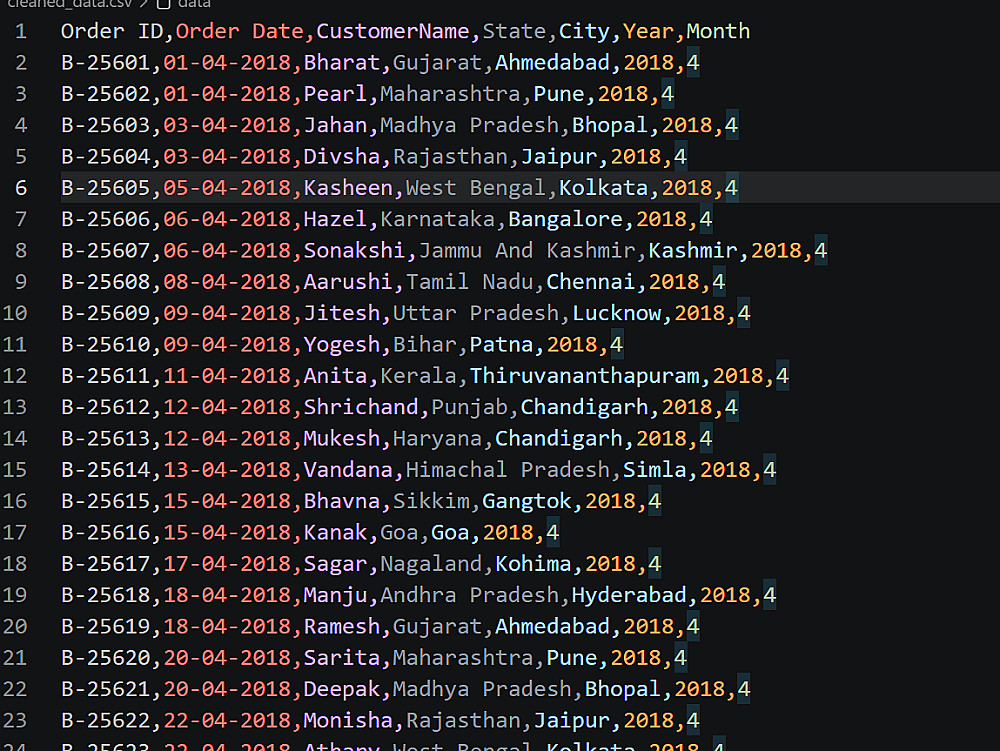This screenshot has height=751, width=1000.
Task: Open the cleaned_data.csv breadcrumb
Action: pyautogui.click(x=70, y=3)
